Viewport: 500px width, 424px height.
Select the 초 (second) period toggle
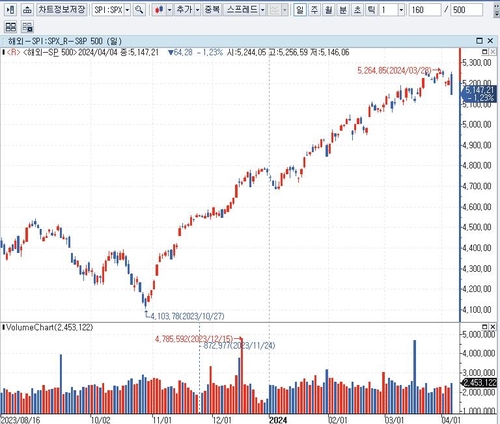[x=357, y=10]
